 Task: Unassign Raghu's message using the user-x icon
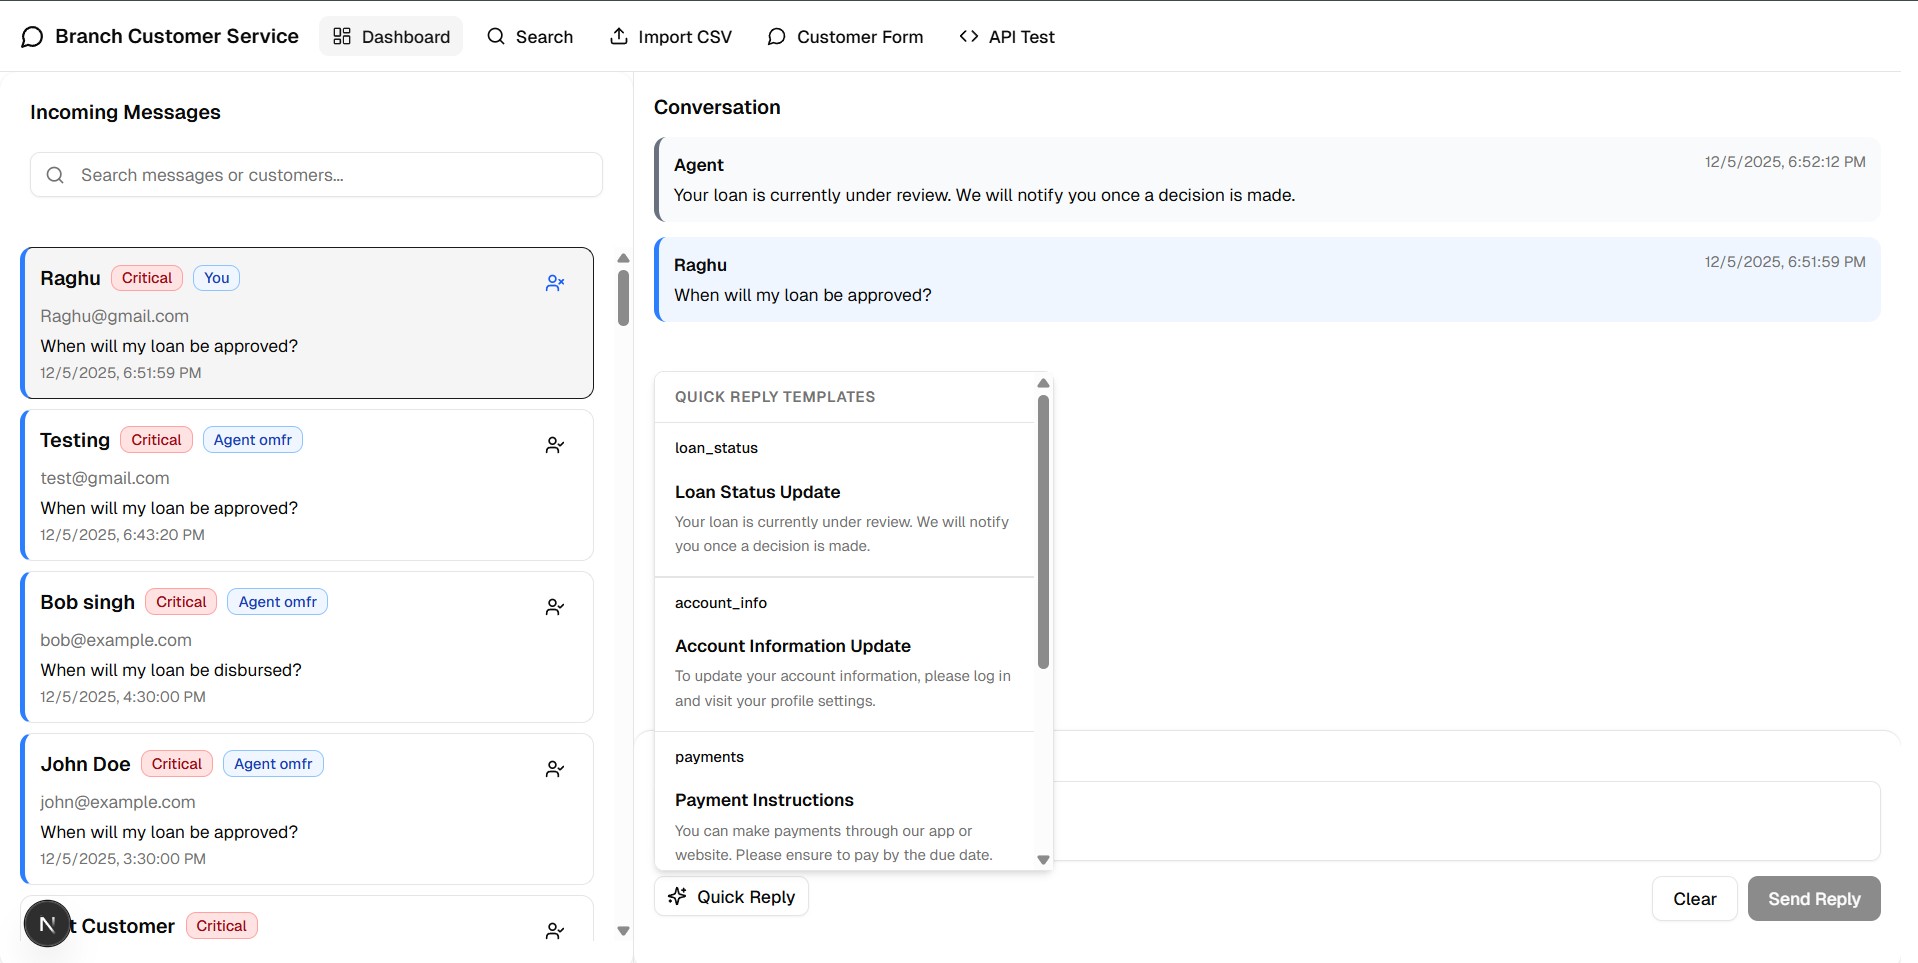555,283
